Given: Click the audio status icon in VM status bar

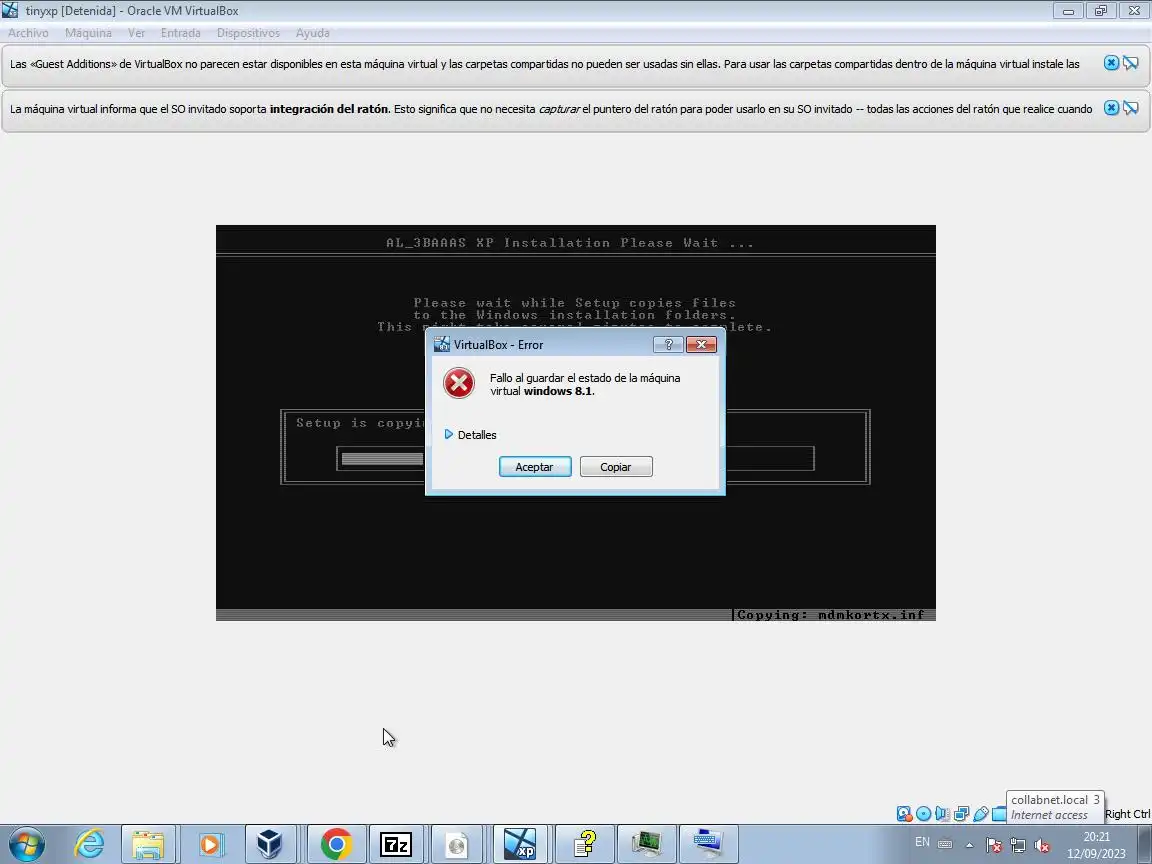Looking at the screenshot, I should 942,813.
